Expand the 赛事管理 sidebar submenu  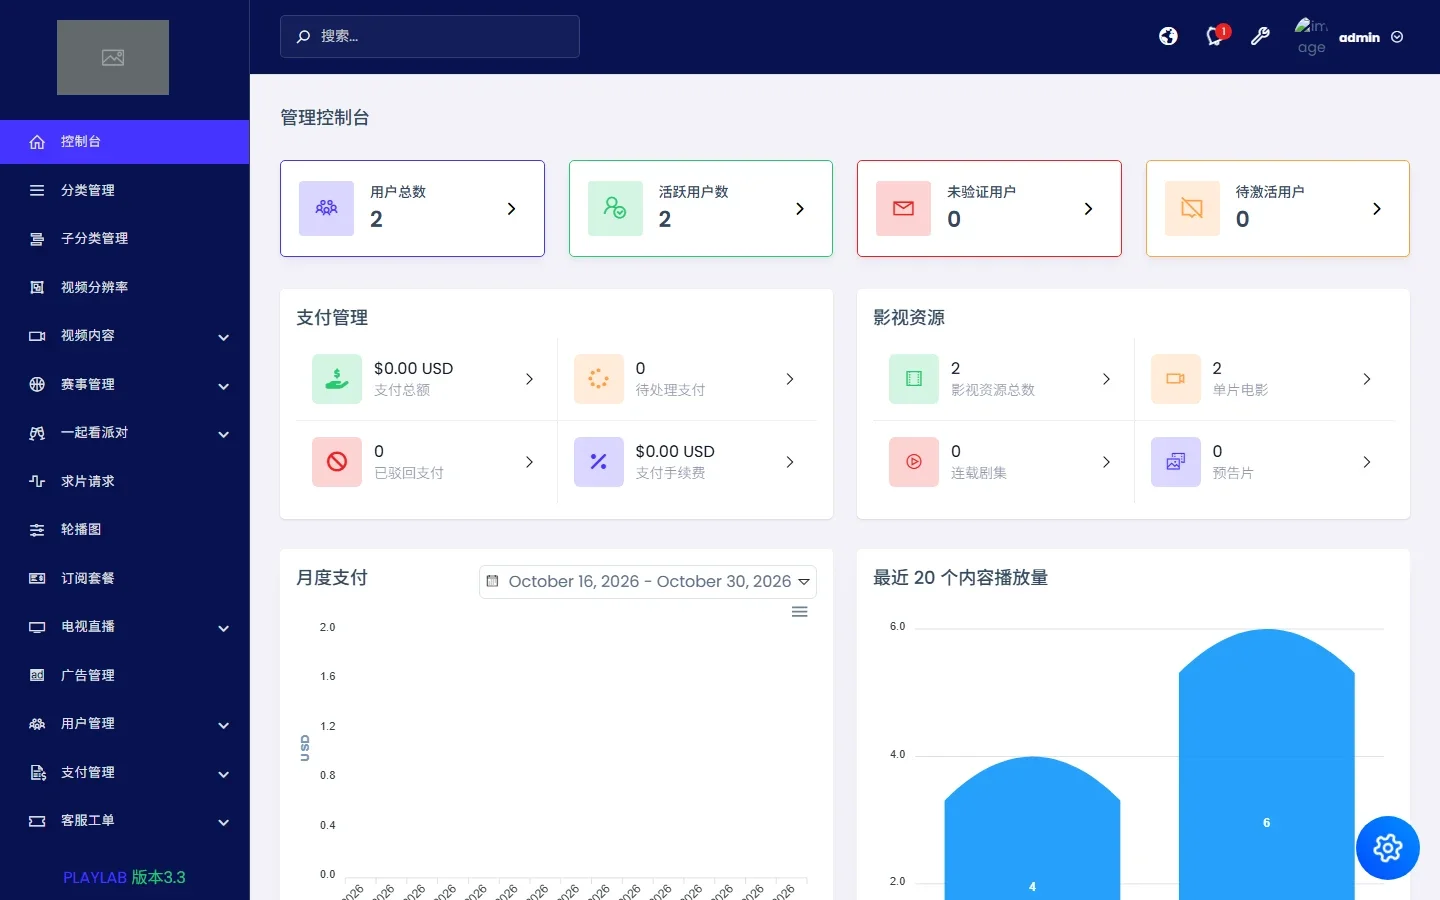(125, 385)
